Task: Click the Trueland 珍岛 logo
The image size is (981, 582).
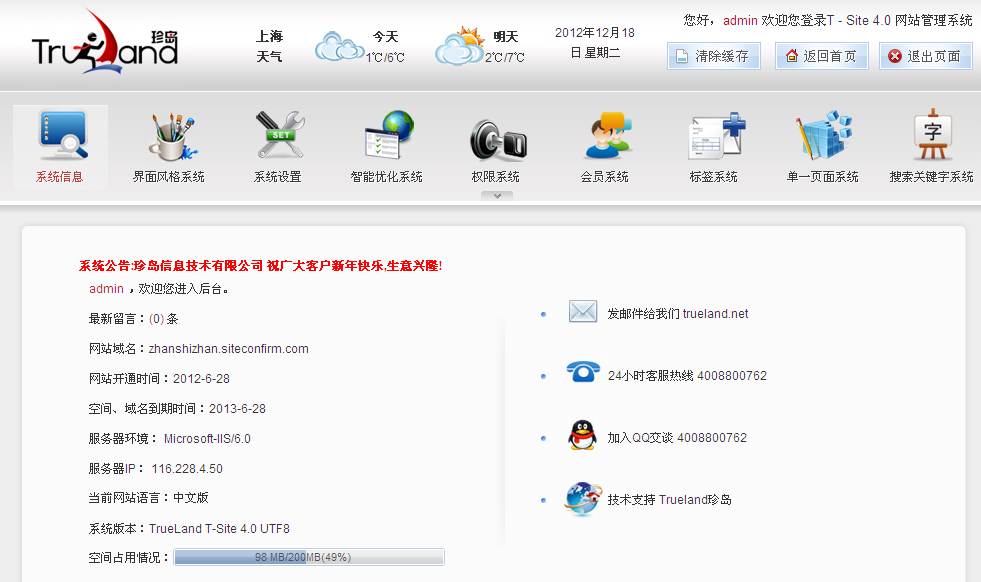Action: coord(105,44)
